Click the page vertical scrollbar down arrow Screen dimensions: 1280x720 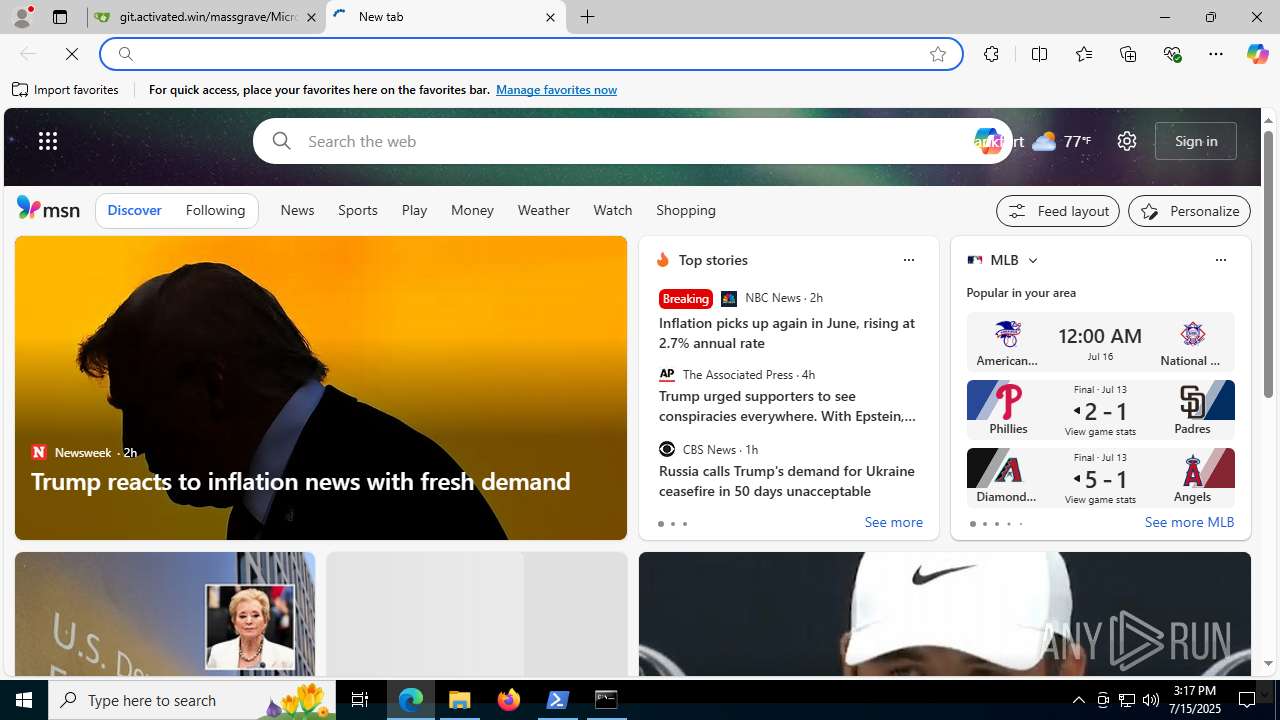point(1268,663)
